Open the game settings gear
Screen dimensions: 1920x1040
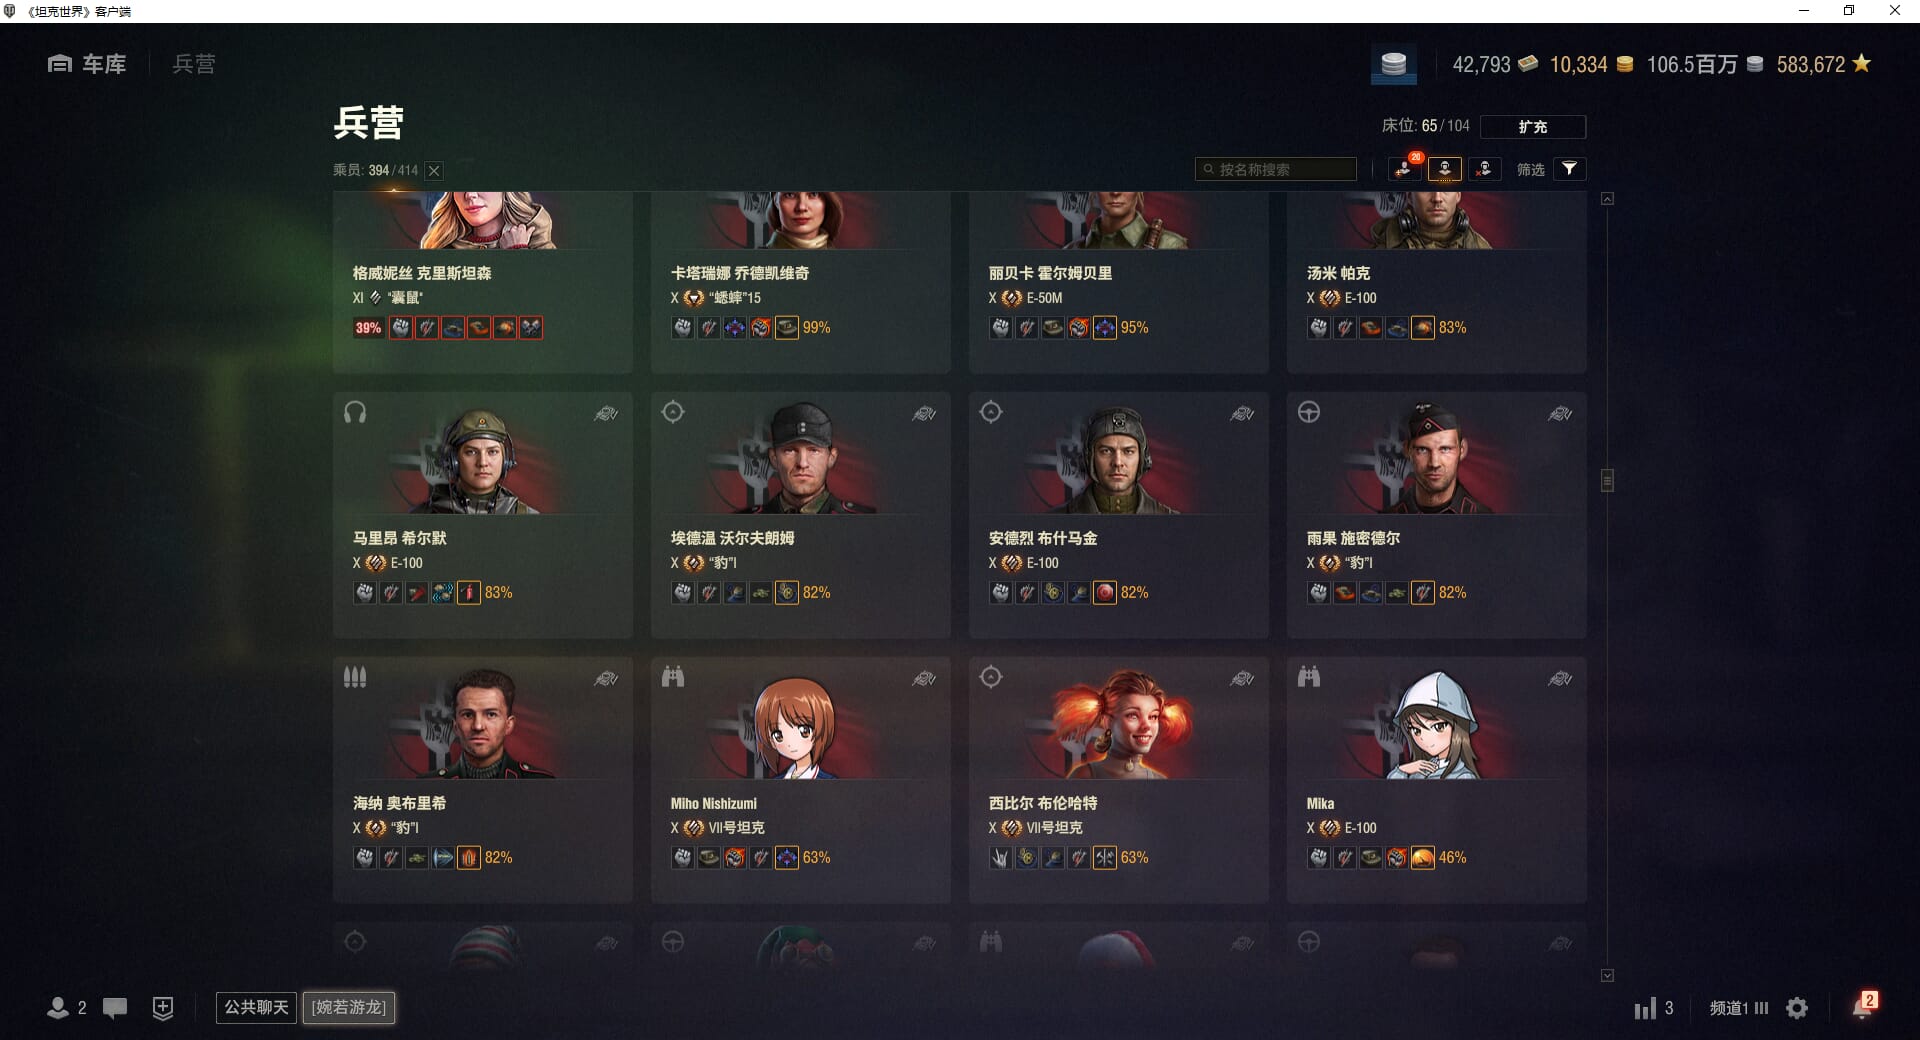click(1797, 1008)
